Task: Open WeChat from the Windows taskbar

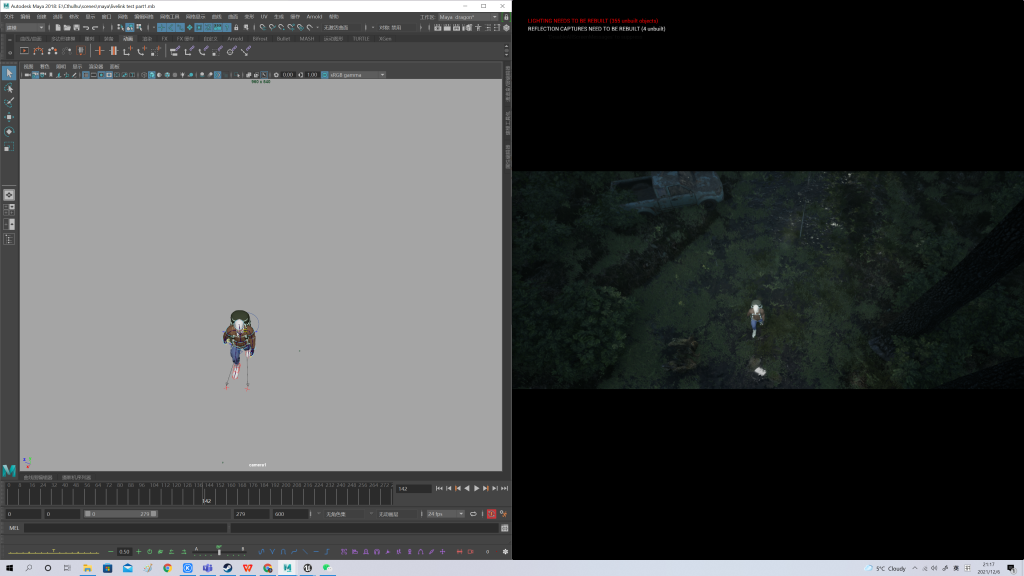Action: tap(327, 568)
